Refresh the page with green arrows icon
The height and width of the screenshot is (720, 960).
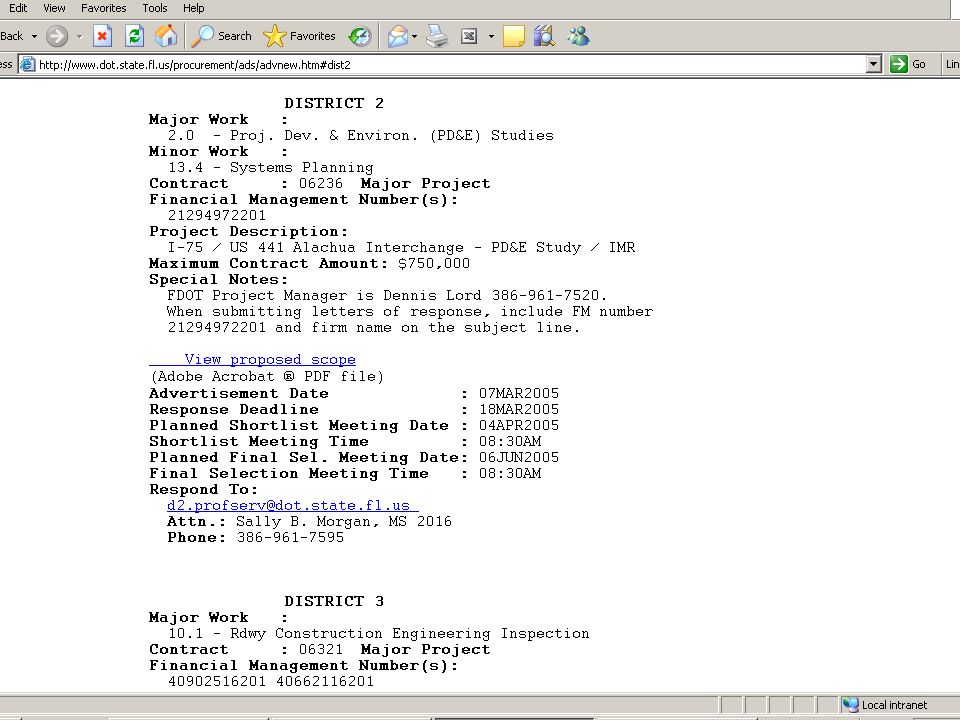pyautogui.click(x=134, y=36)
